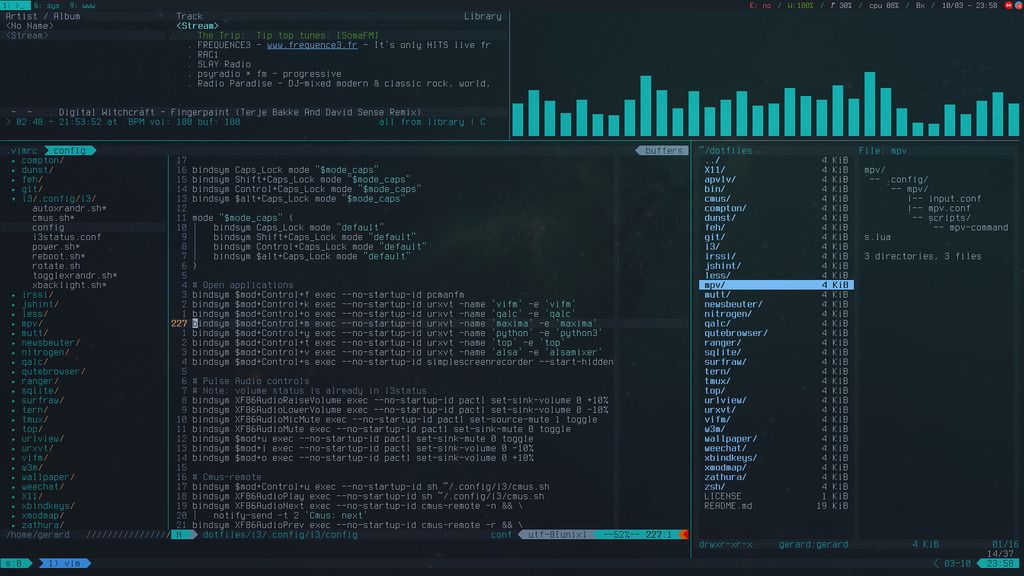Click the Library view label in cmus
This screenshot has height=576, width=1024.
(483, 16)
